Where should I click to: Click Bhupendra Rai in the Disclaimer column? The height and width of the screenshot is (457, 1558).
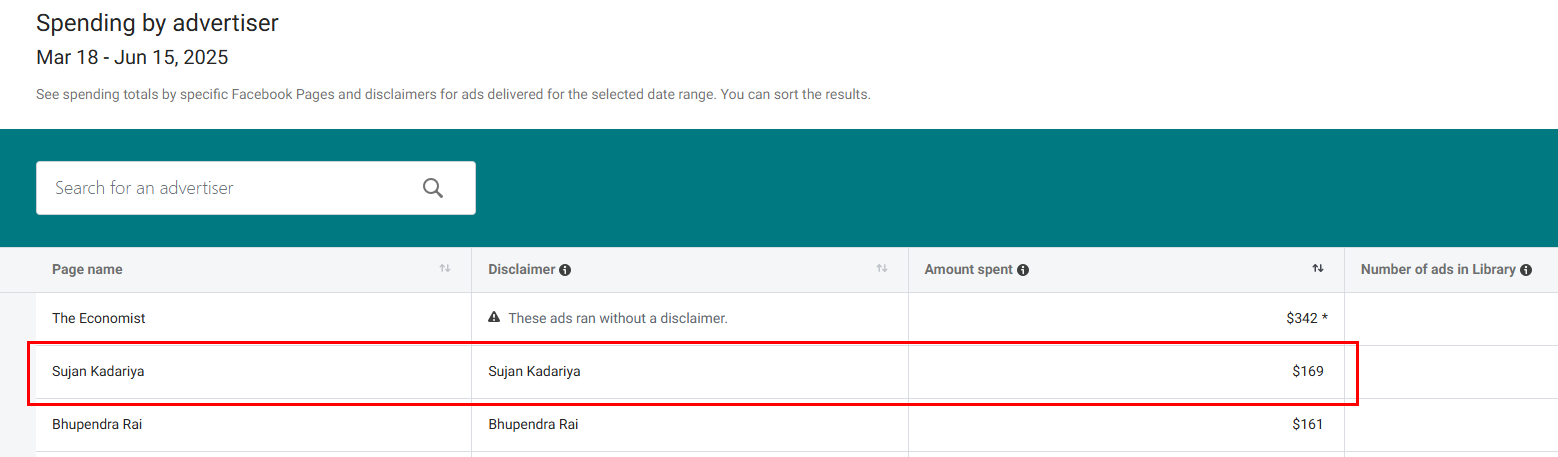click(533, 424)
